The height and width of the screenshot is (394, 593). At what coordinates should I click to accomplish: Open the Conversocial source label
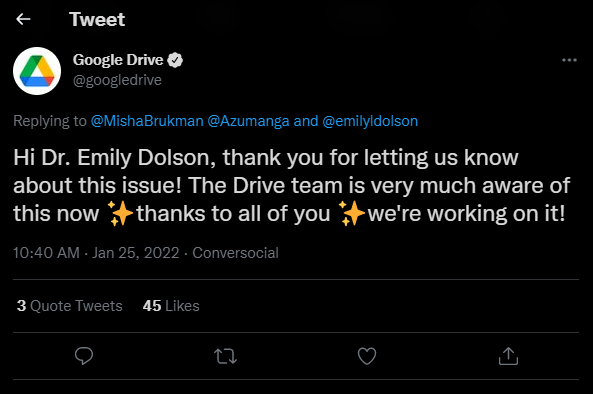[x=235, y=253]
